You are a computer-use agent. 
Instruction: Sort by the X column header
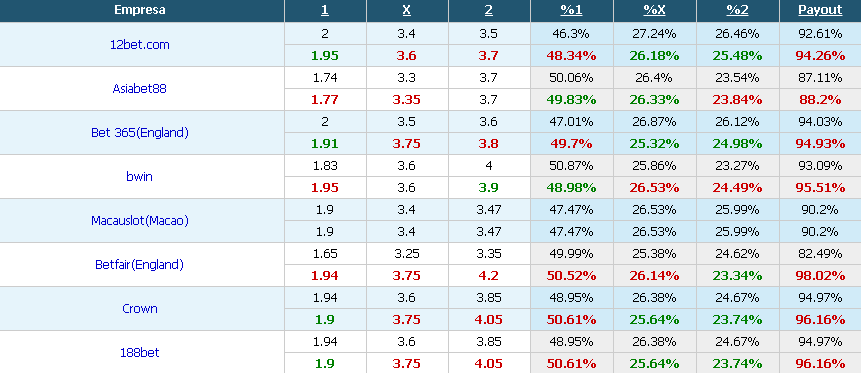[407, 10]
